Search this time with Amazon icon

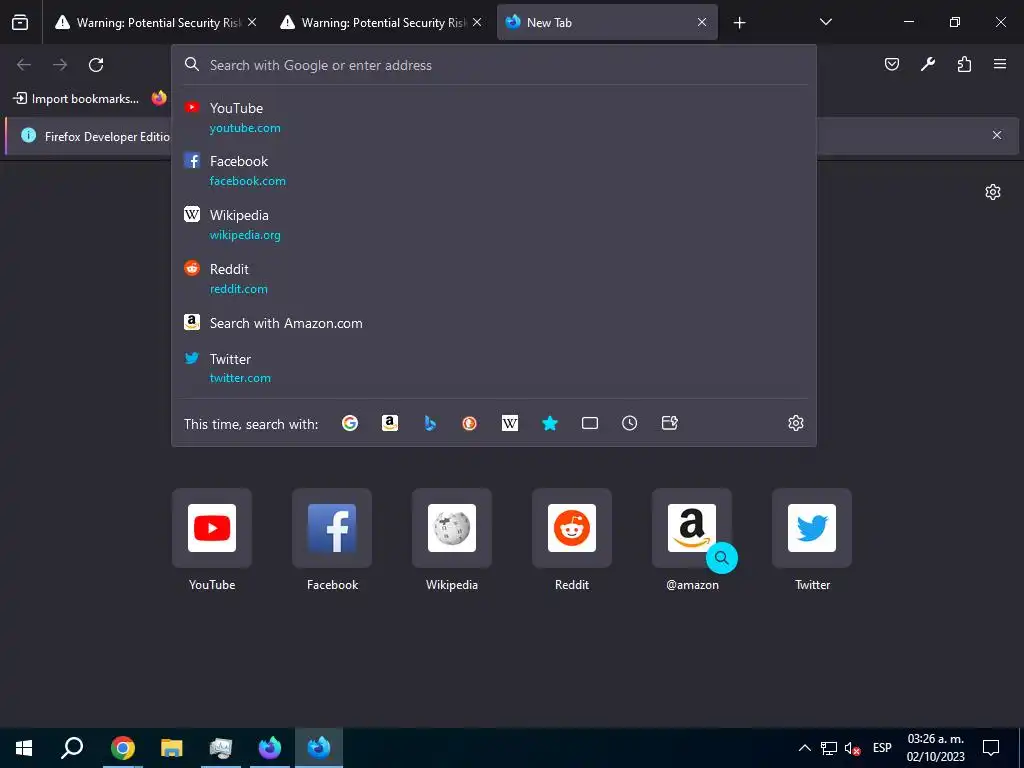(x=390, y=423)
